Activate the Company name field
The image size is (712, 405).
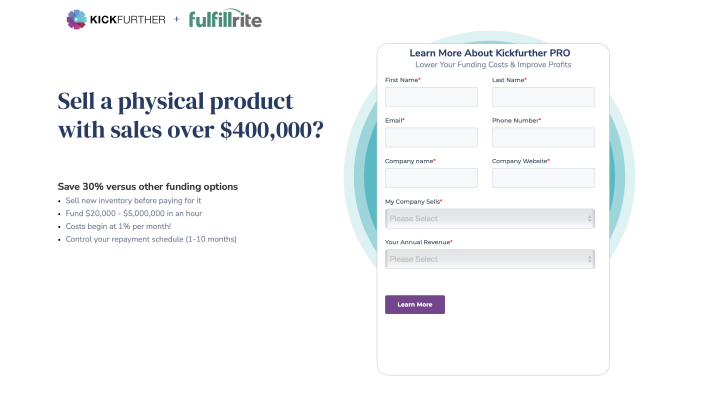click(x=431, y=178)
